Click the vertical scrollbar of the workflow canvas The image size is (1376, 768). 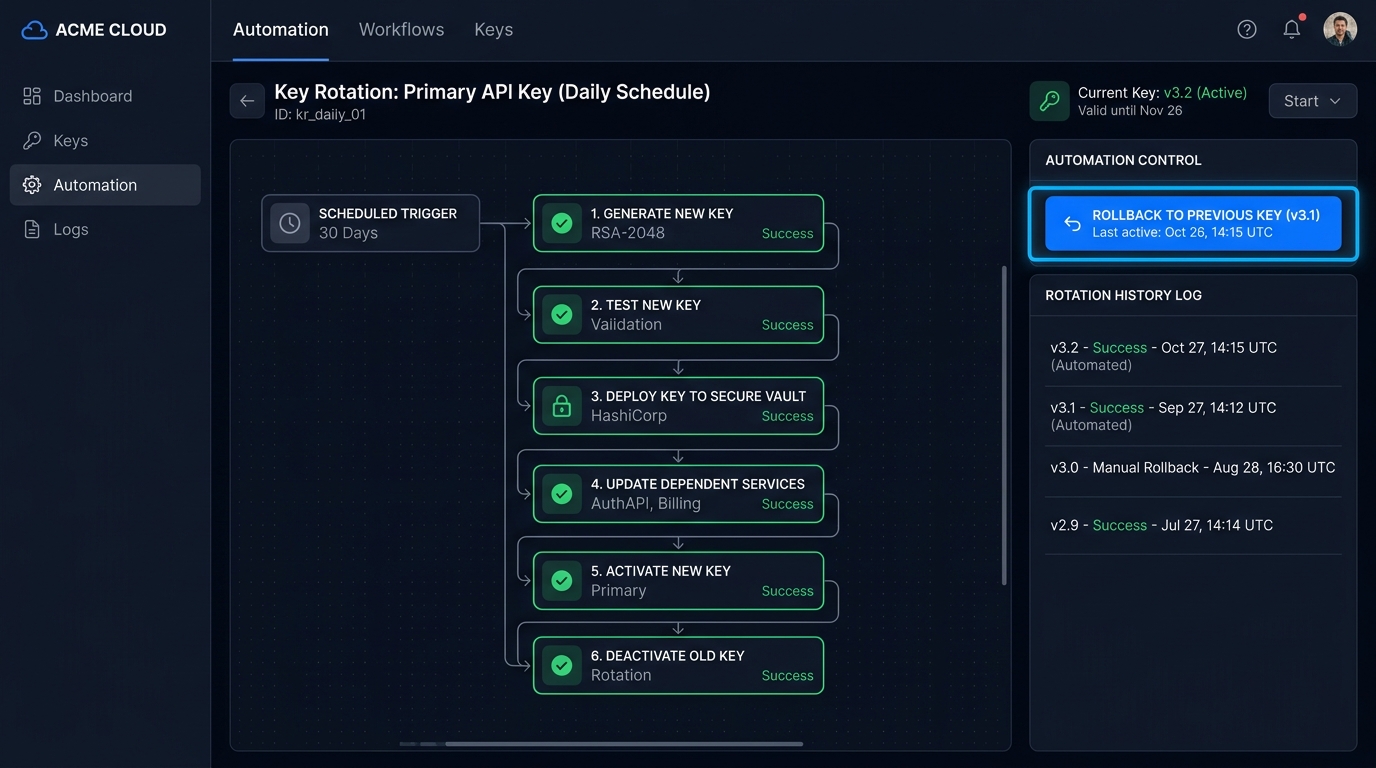[1003, 425]
